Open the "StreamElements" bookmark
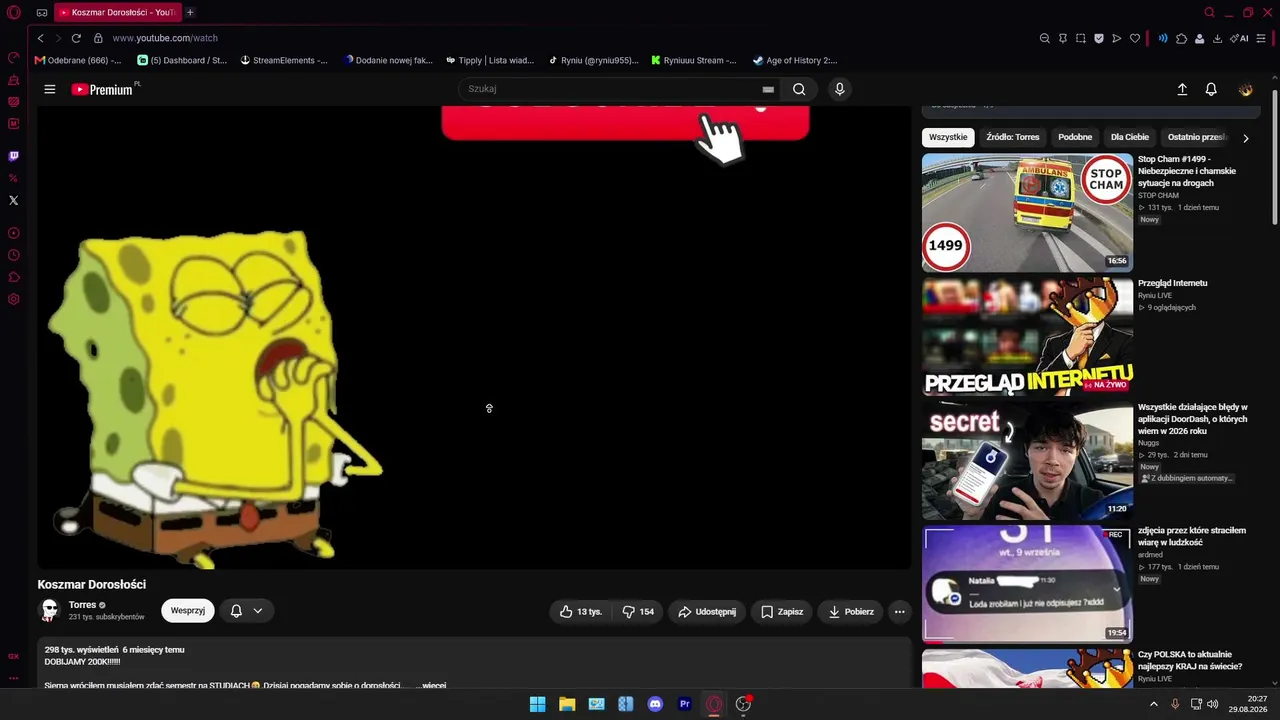Image resolution: width=1280 pixels, height=720 pixels. (x=284, y=60)
